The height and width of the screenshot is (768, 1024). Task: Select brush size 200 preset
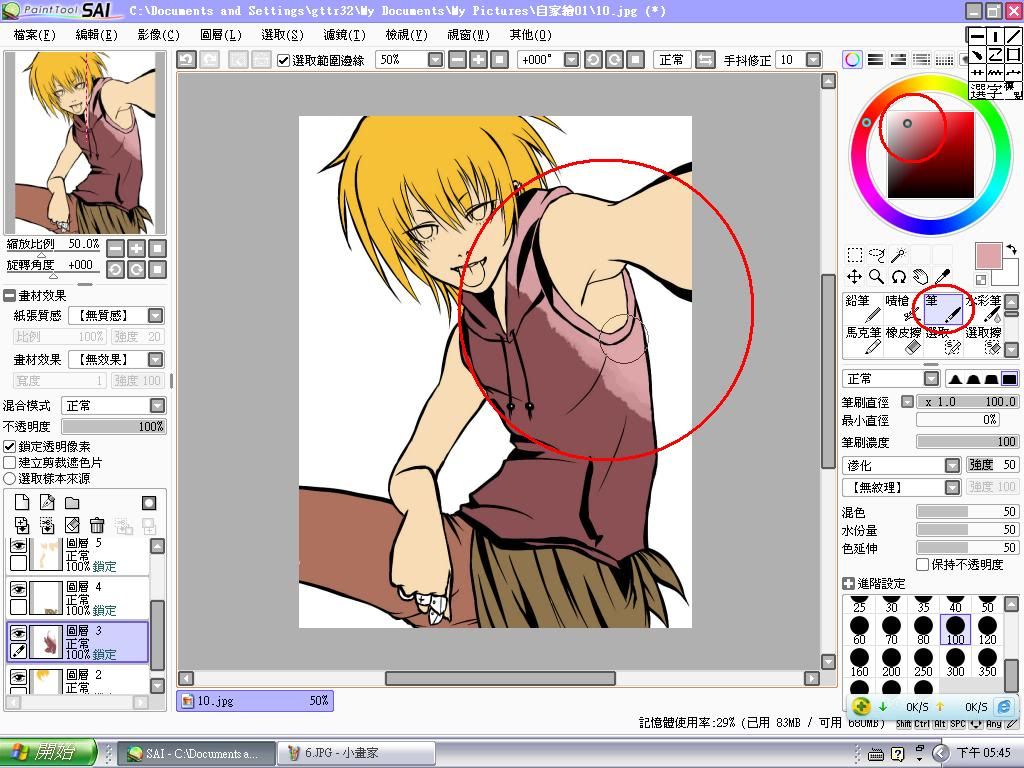click(891, 662)
